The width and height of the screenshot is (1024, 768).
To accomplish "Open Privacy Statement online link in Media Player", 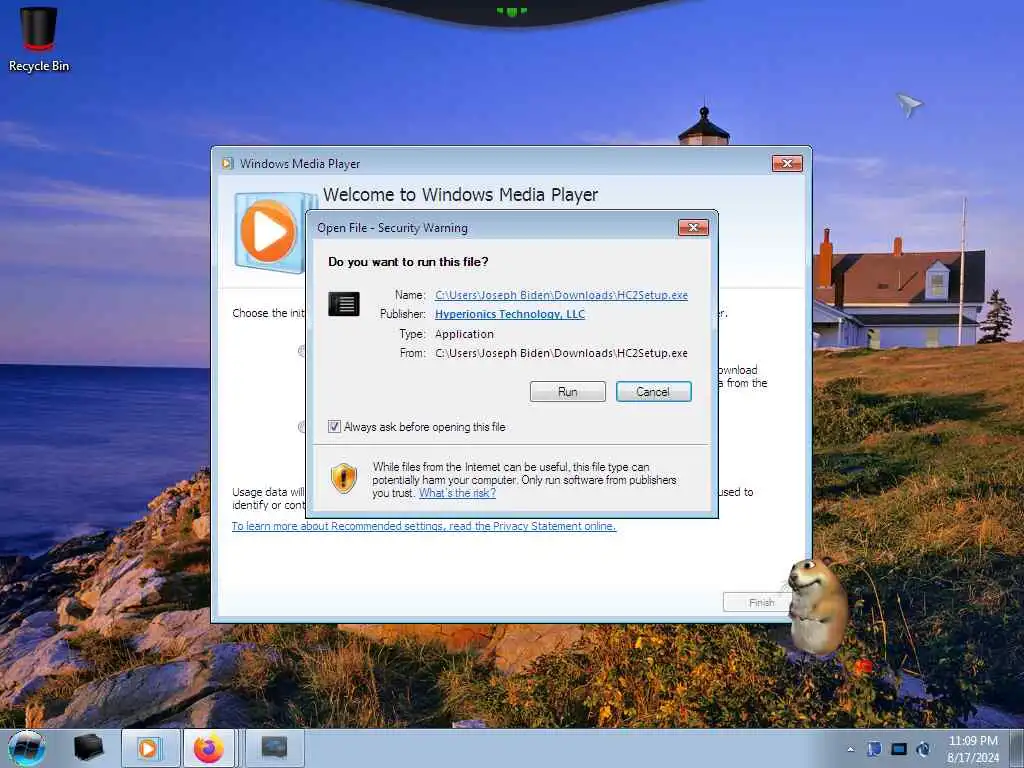I will tap(424, 526).
